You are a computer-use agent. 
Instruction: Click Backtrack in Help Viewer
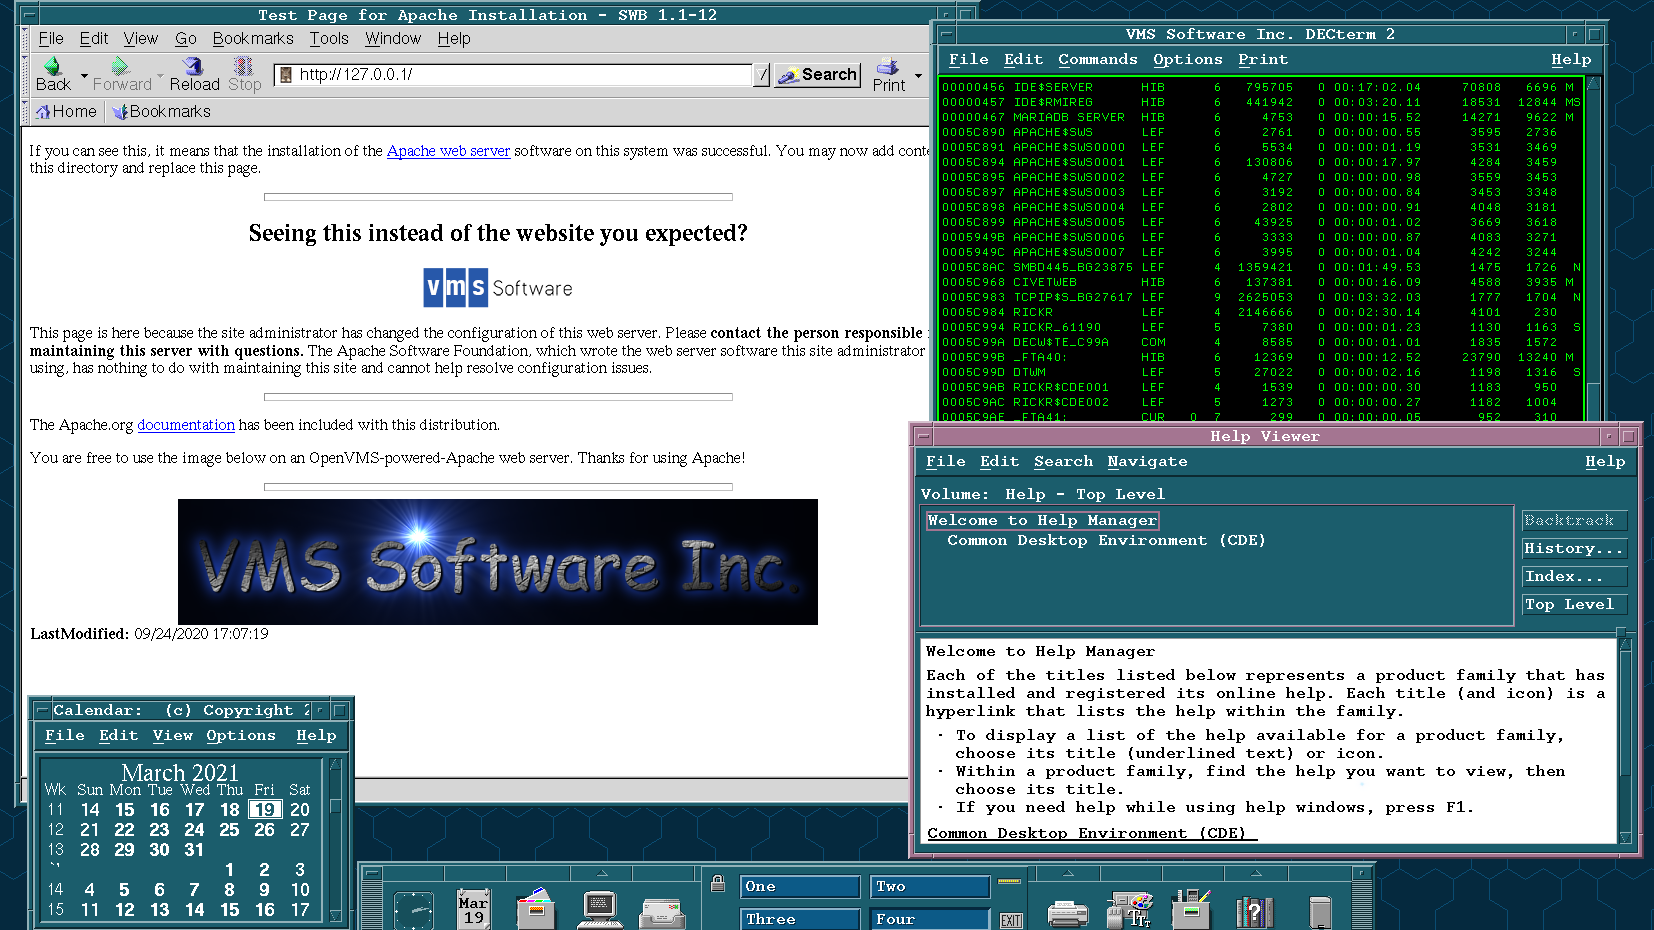coord(1574,521)
